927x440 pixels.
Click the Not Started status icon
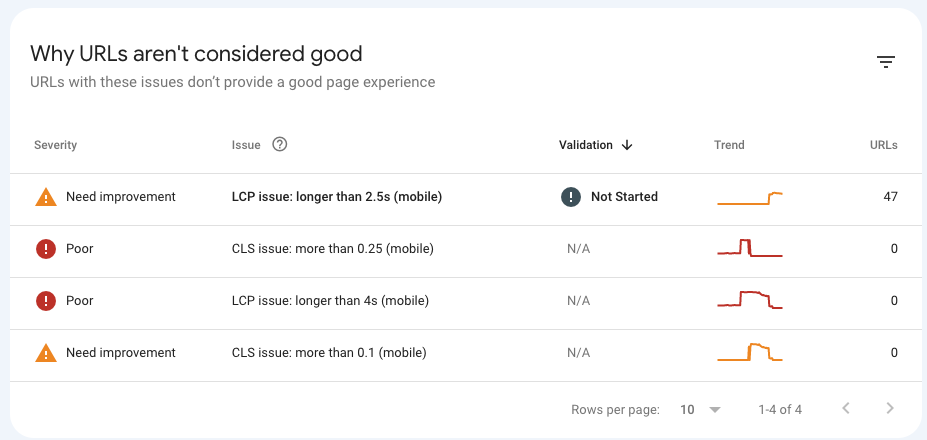(x=571, y=197)
